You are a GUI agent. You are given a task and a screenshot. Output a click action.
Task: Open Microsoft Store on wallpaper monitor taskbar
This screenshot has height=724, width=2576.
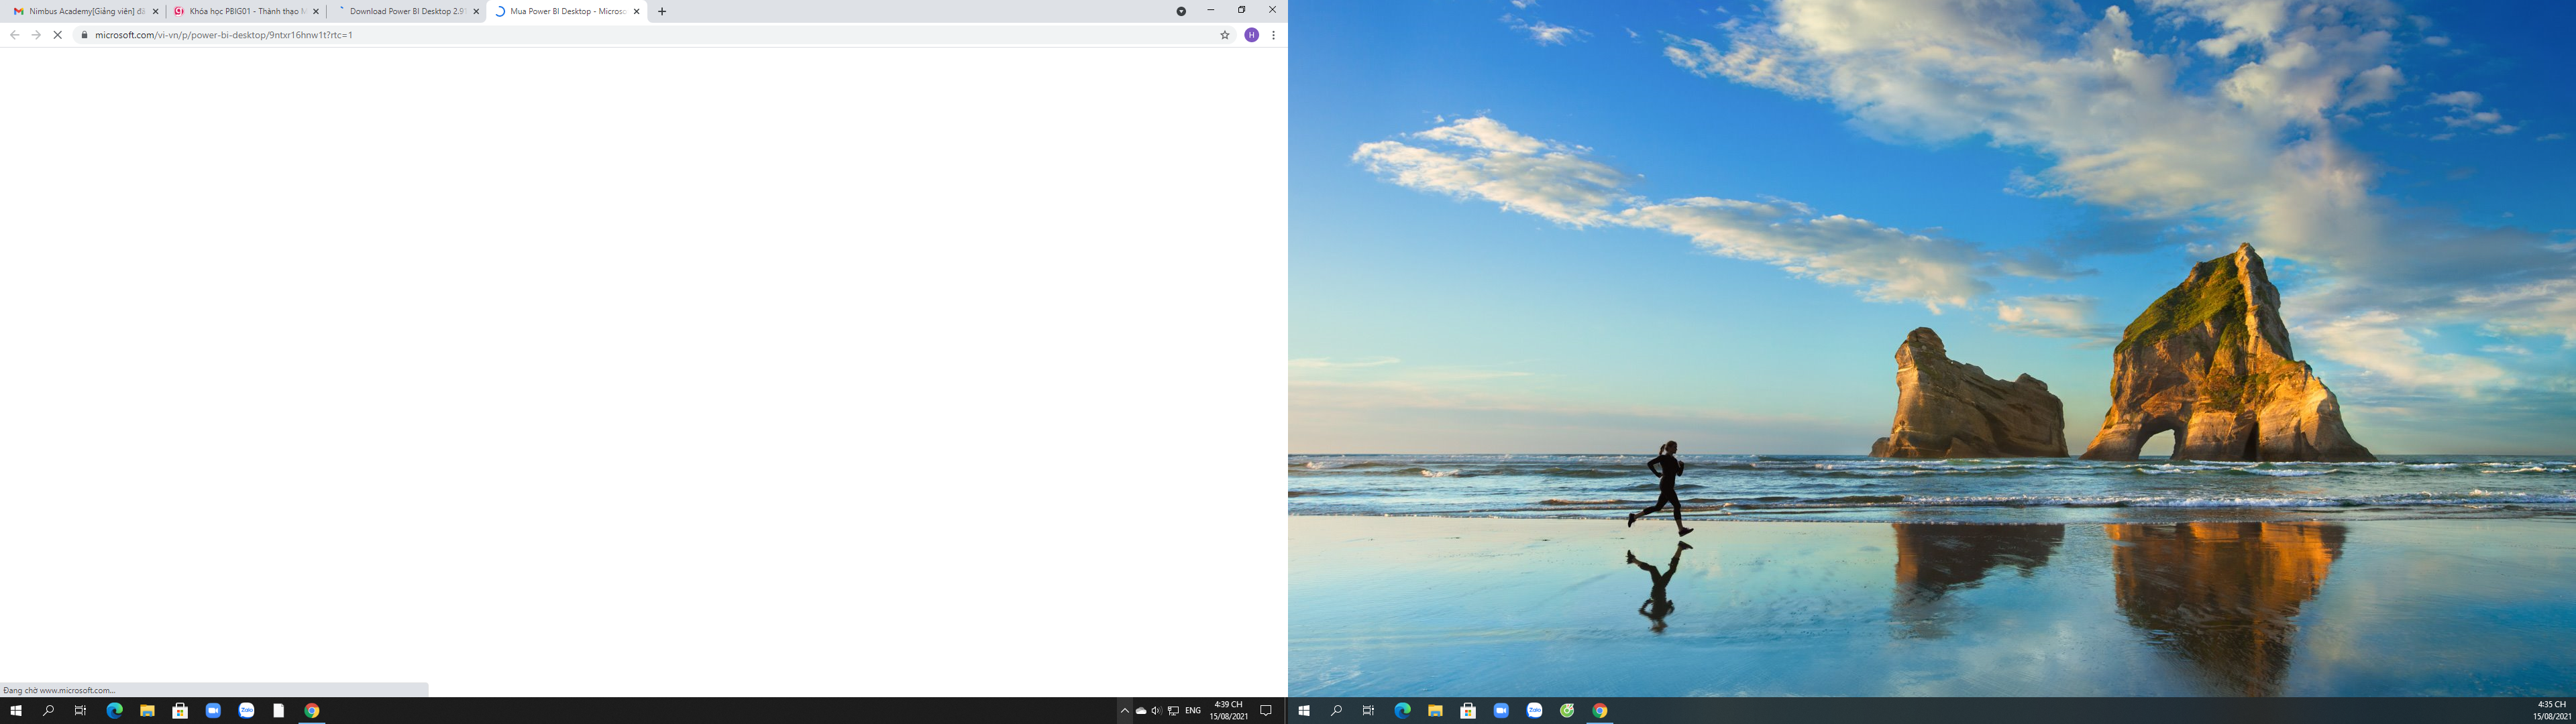click(x=1468, y=711)
